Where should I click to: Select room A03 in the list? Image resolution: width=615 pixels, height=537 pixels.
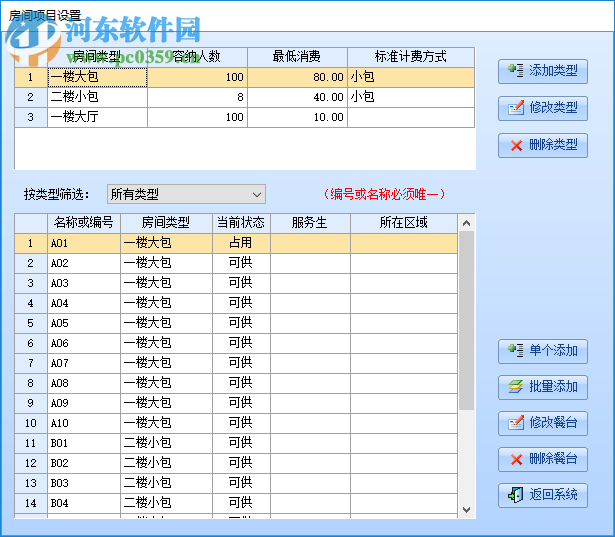pos(236,283)
